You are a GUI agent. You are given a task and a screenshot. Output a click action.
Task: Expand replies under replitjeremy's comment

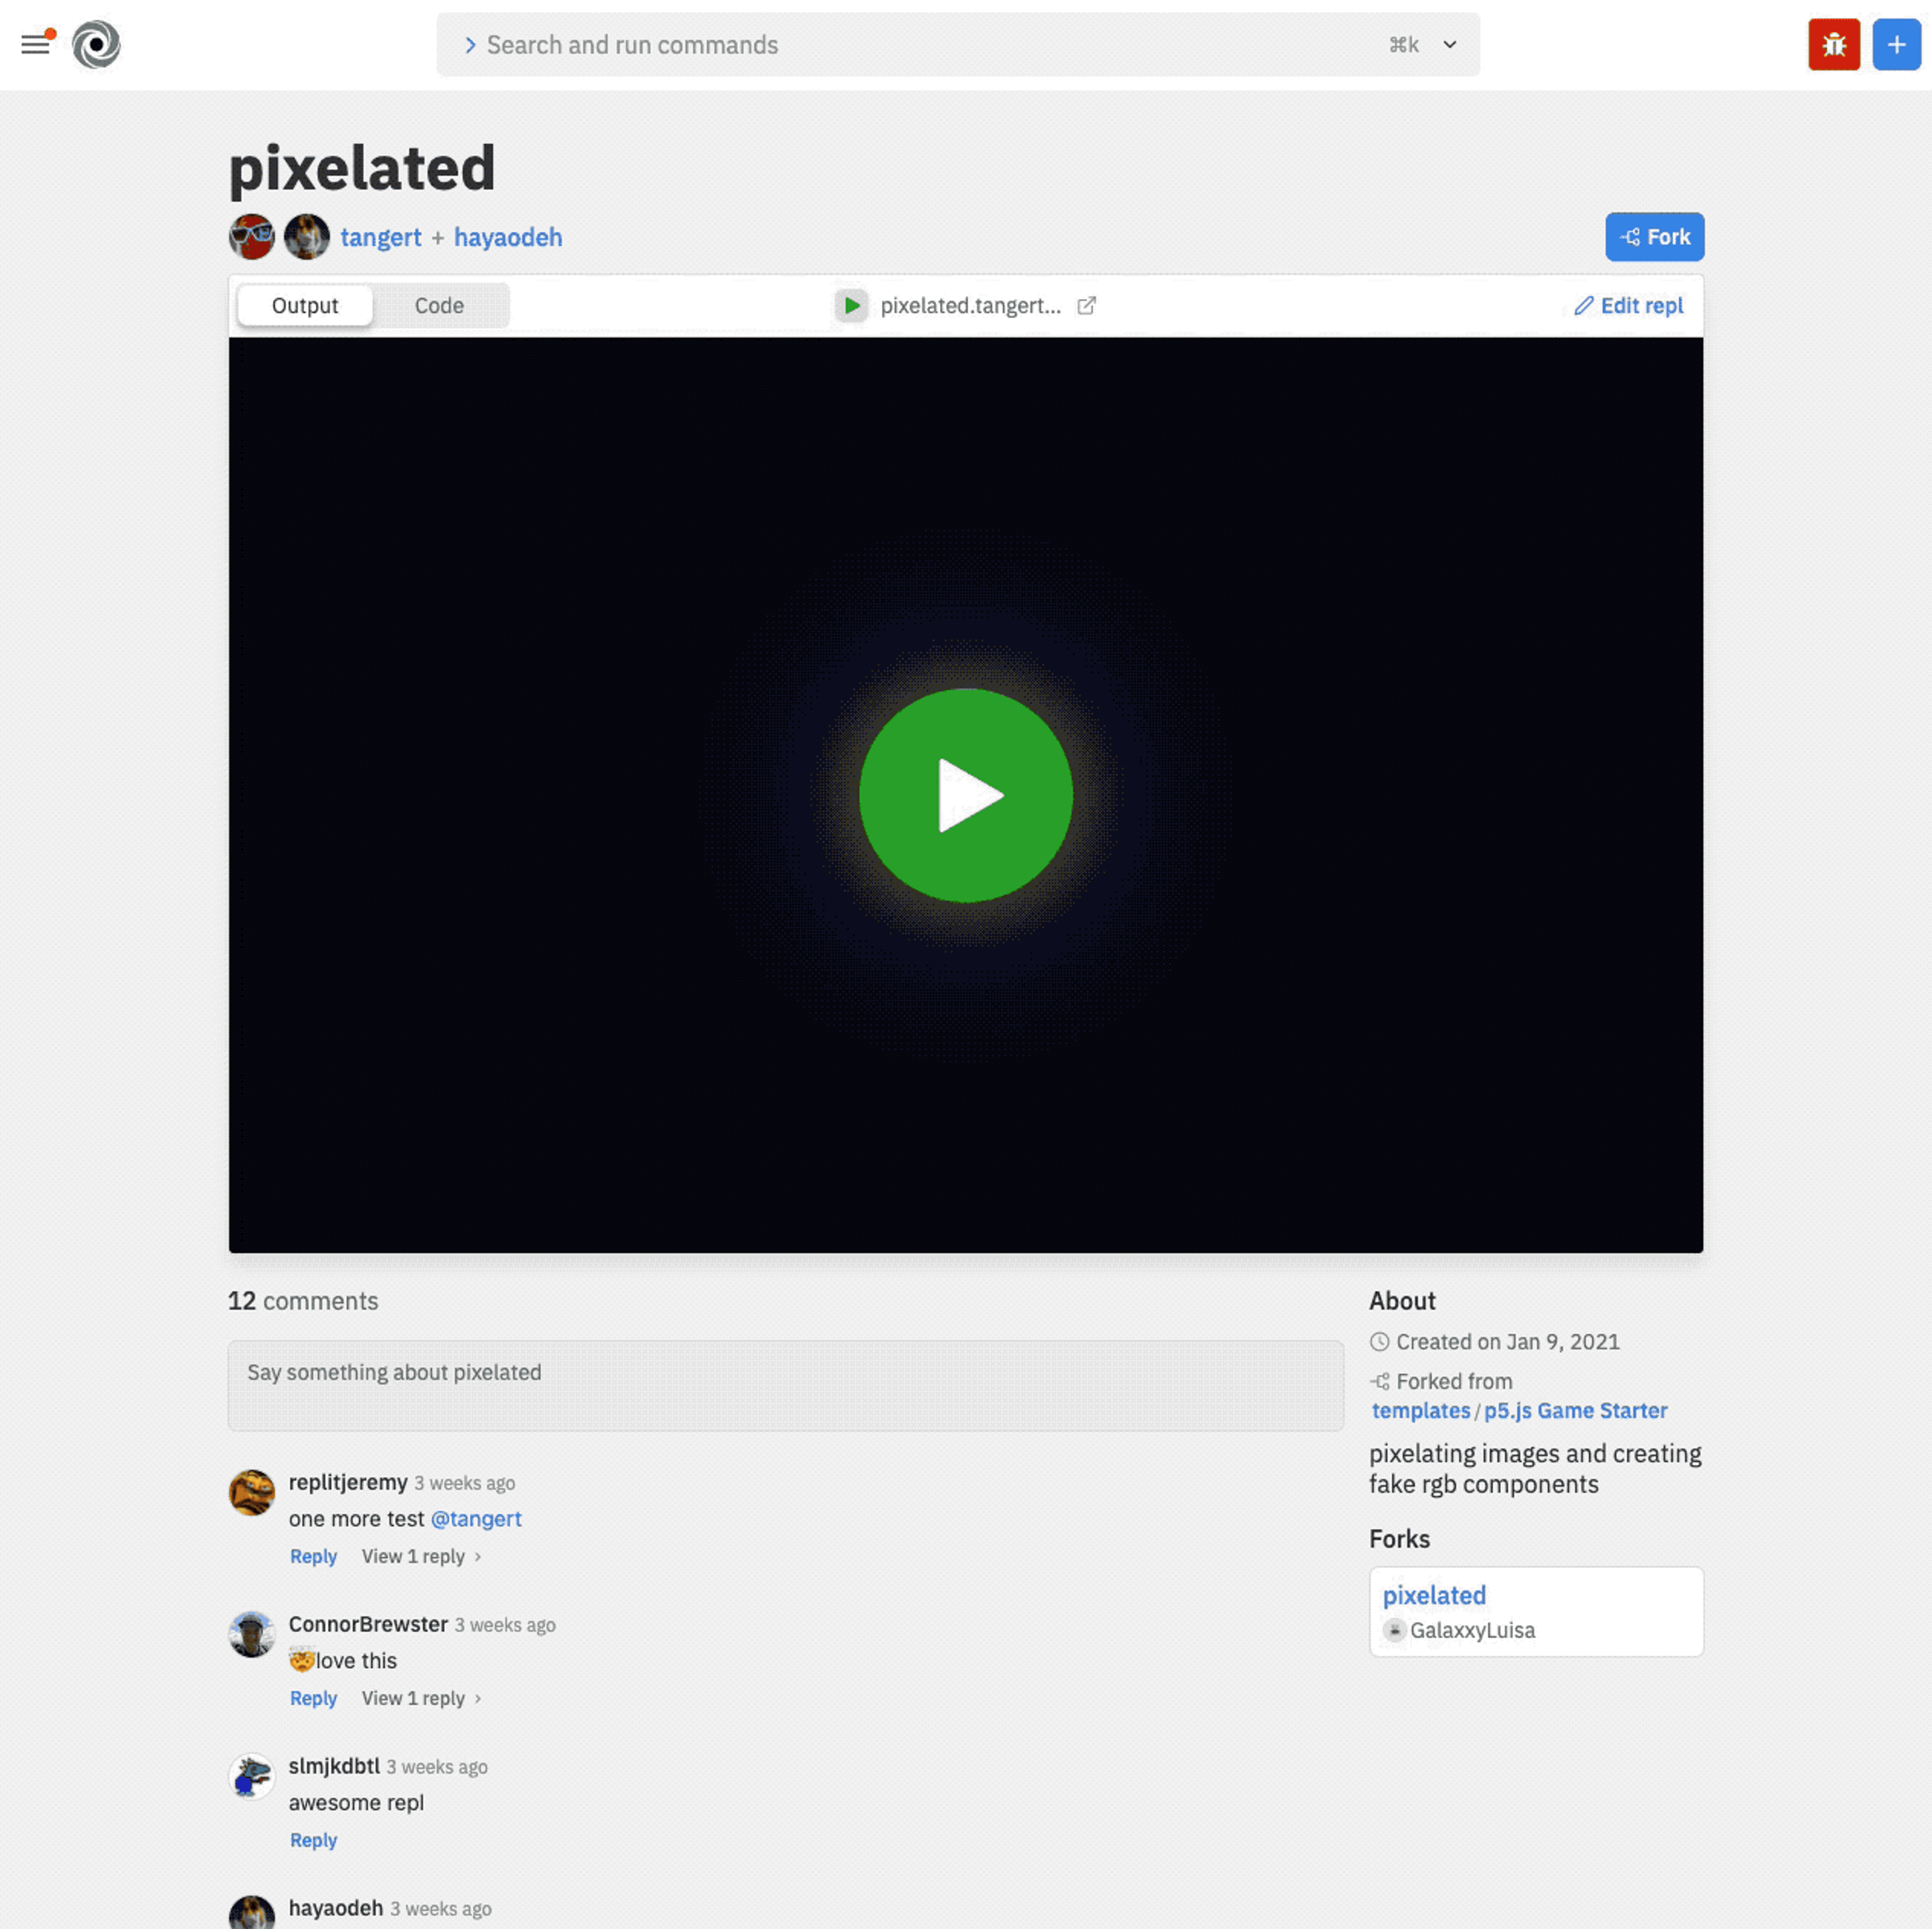[421, 1555]
